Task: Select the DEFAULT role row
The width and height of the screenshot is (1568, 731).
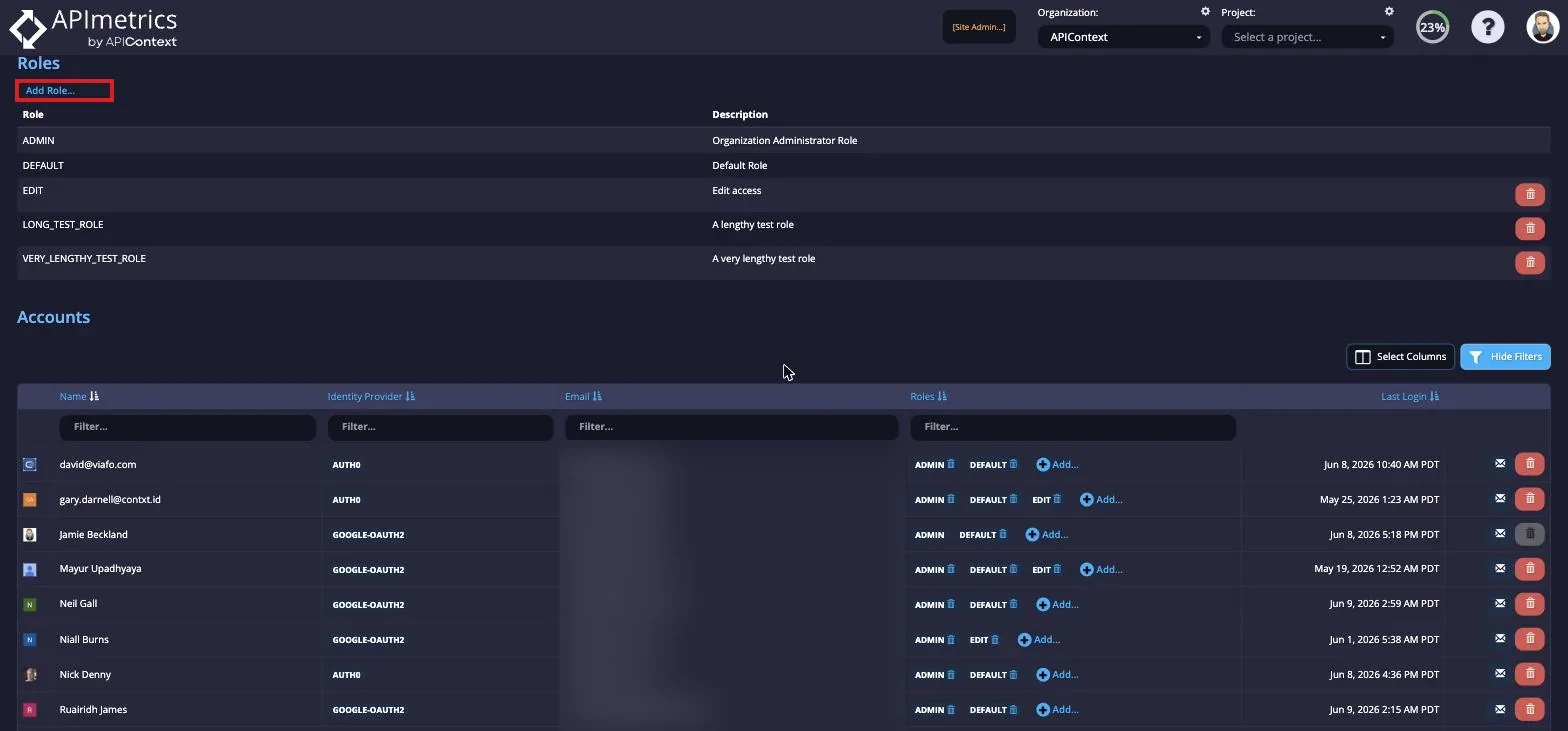Action: click(x=784, y=165)
